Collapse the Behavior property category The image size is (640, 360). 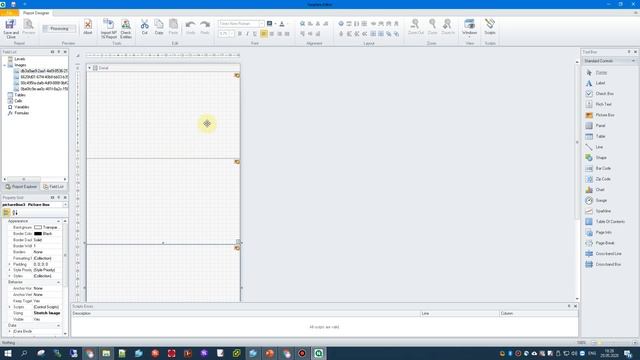(58, 282)
